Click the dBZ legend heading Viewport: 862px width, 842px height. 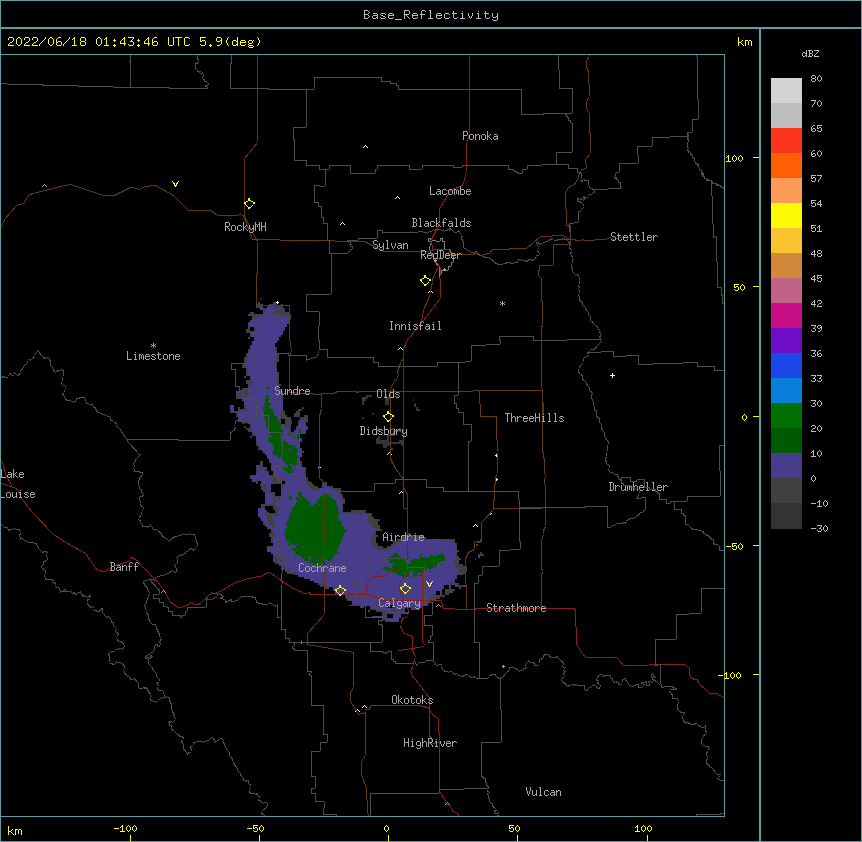click(810, 53)
